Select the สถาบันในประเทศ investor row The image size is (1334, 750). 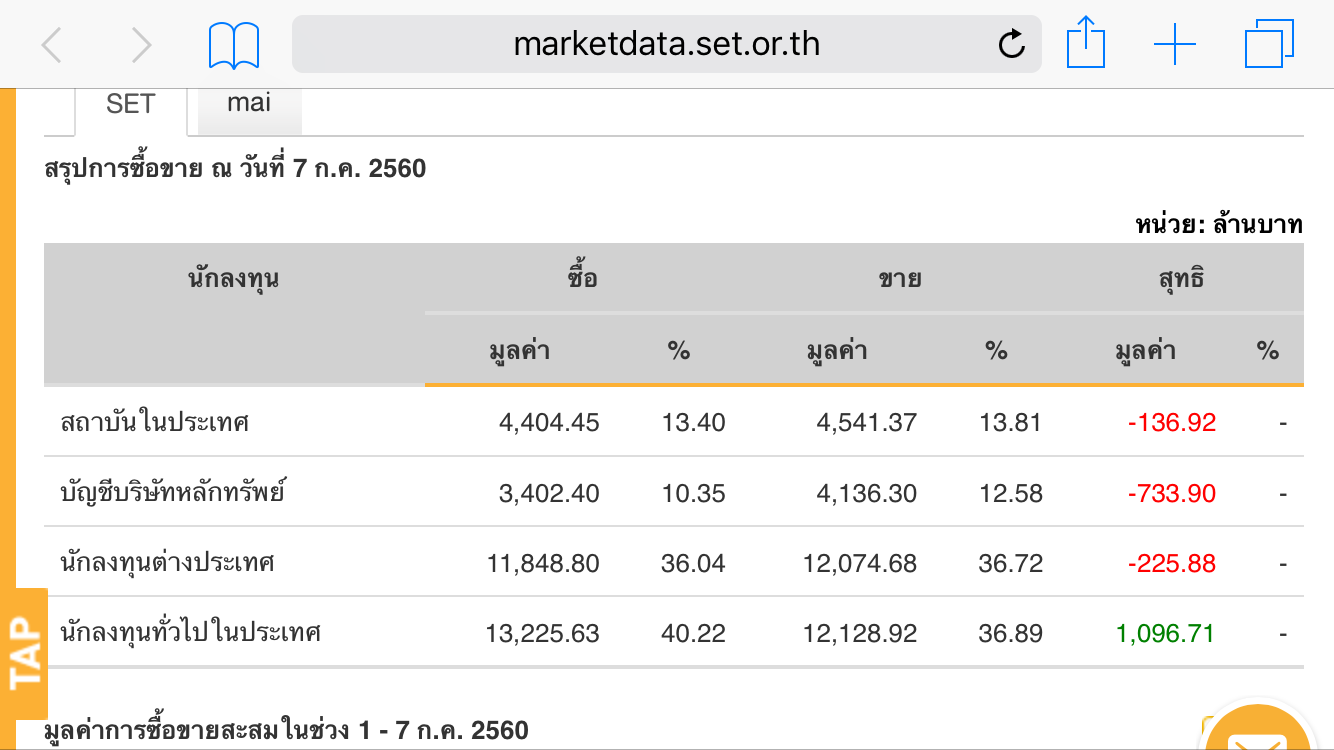pyautogui.click(x=155, y=422)
